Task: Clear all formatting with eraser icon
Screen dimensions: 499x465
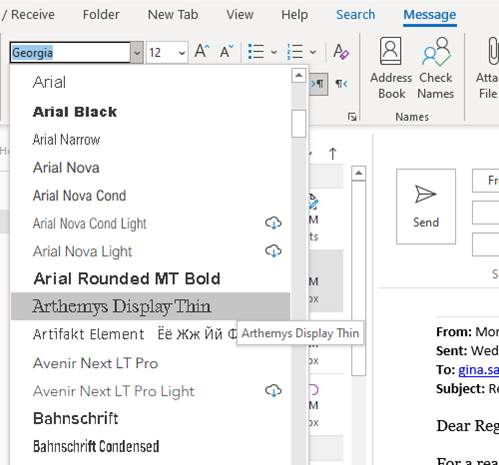Action: (x=341, y=52)
